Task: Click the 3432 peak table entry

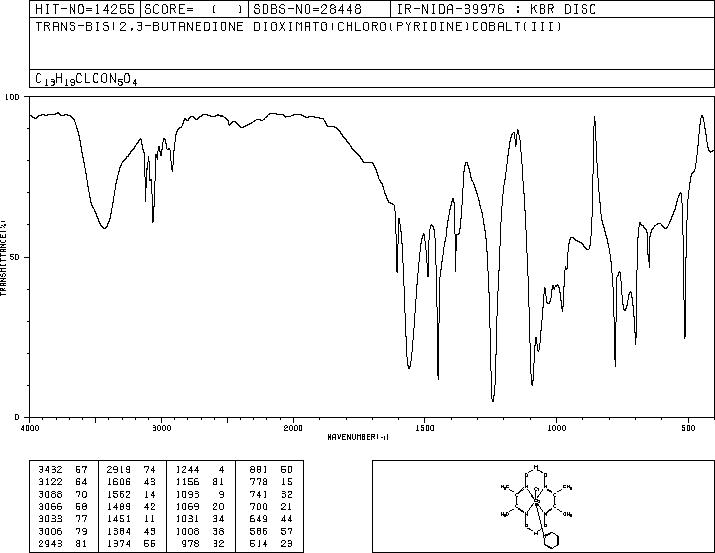Action: pyautogui.click(x=63, y=470)
